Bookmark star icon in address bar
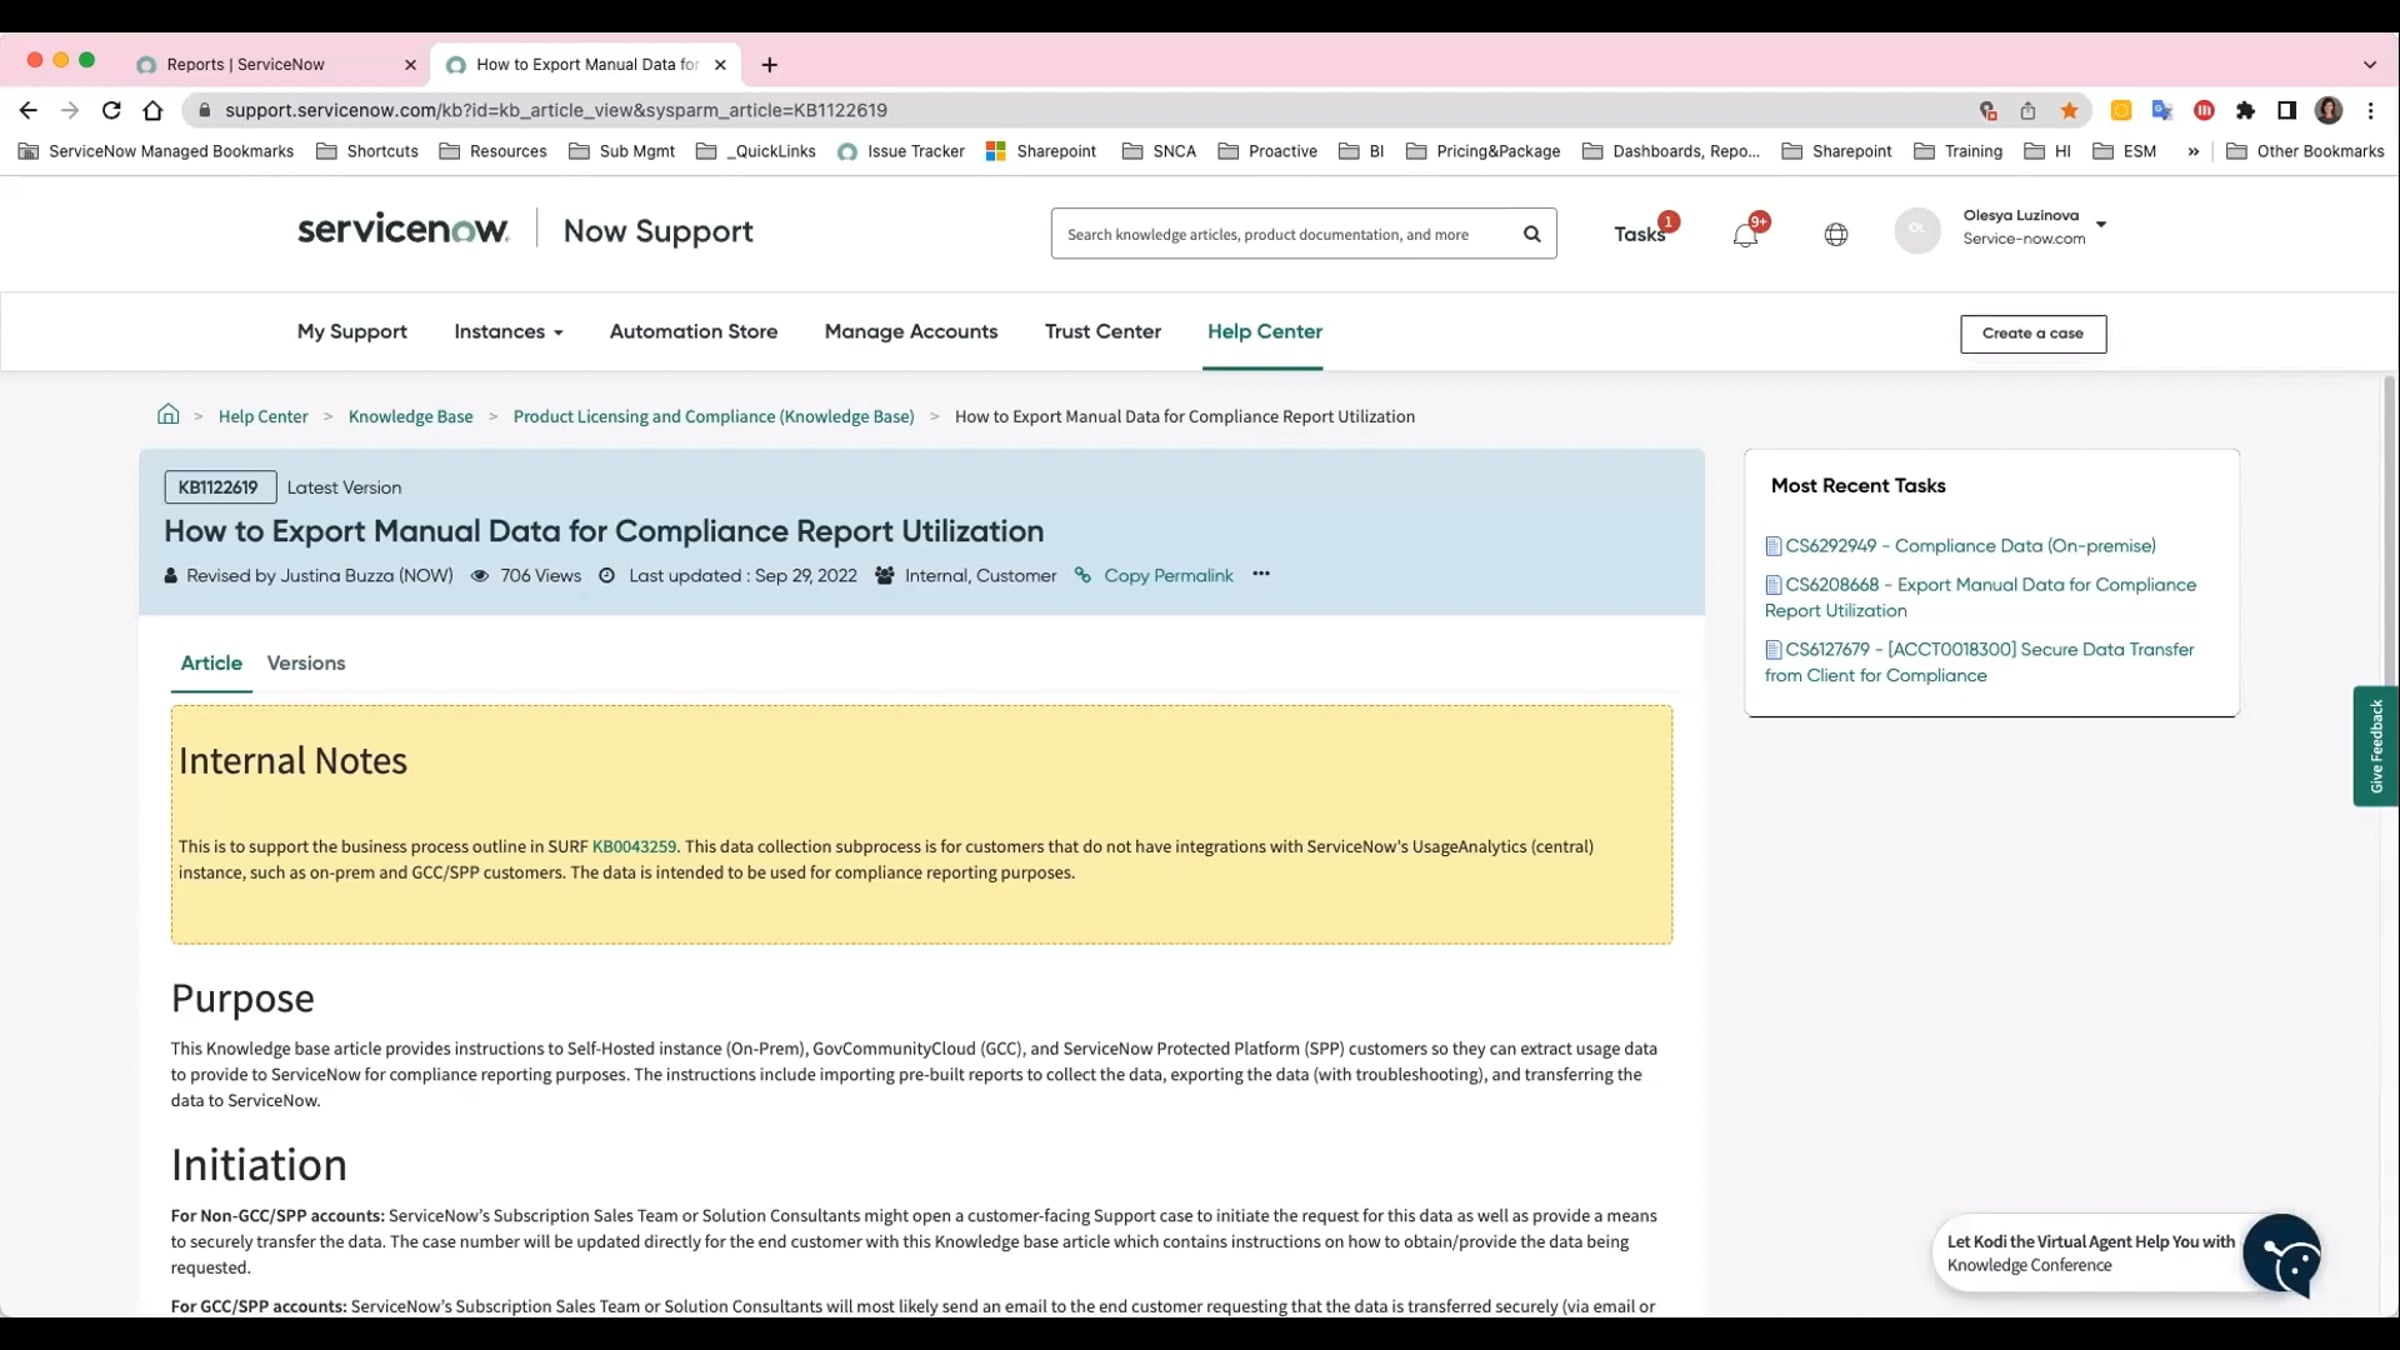 tap(2069, 110)
